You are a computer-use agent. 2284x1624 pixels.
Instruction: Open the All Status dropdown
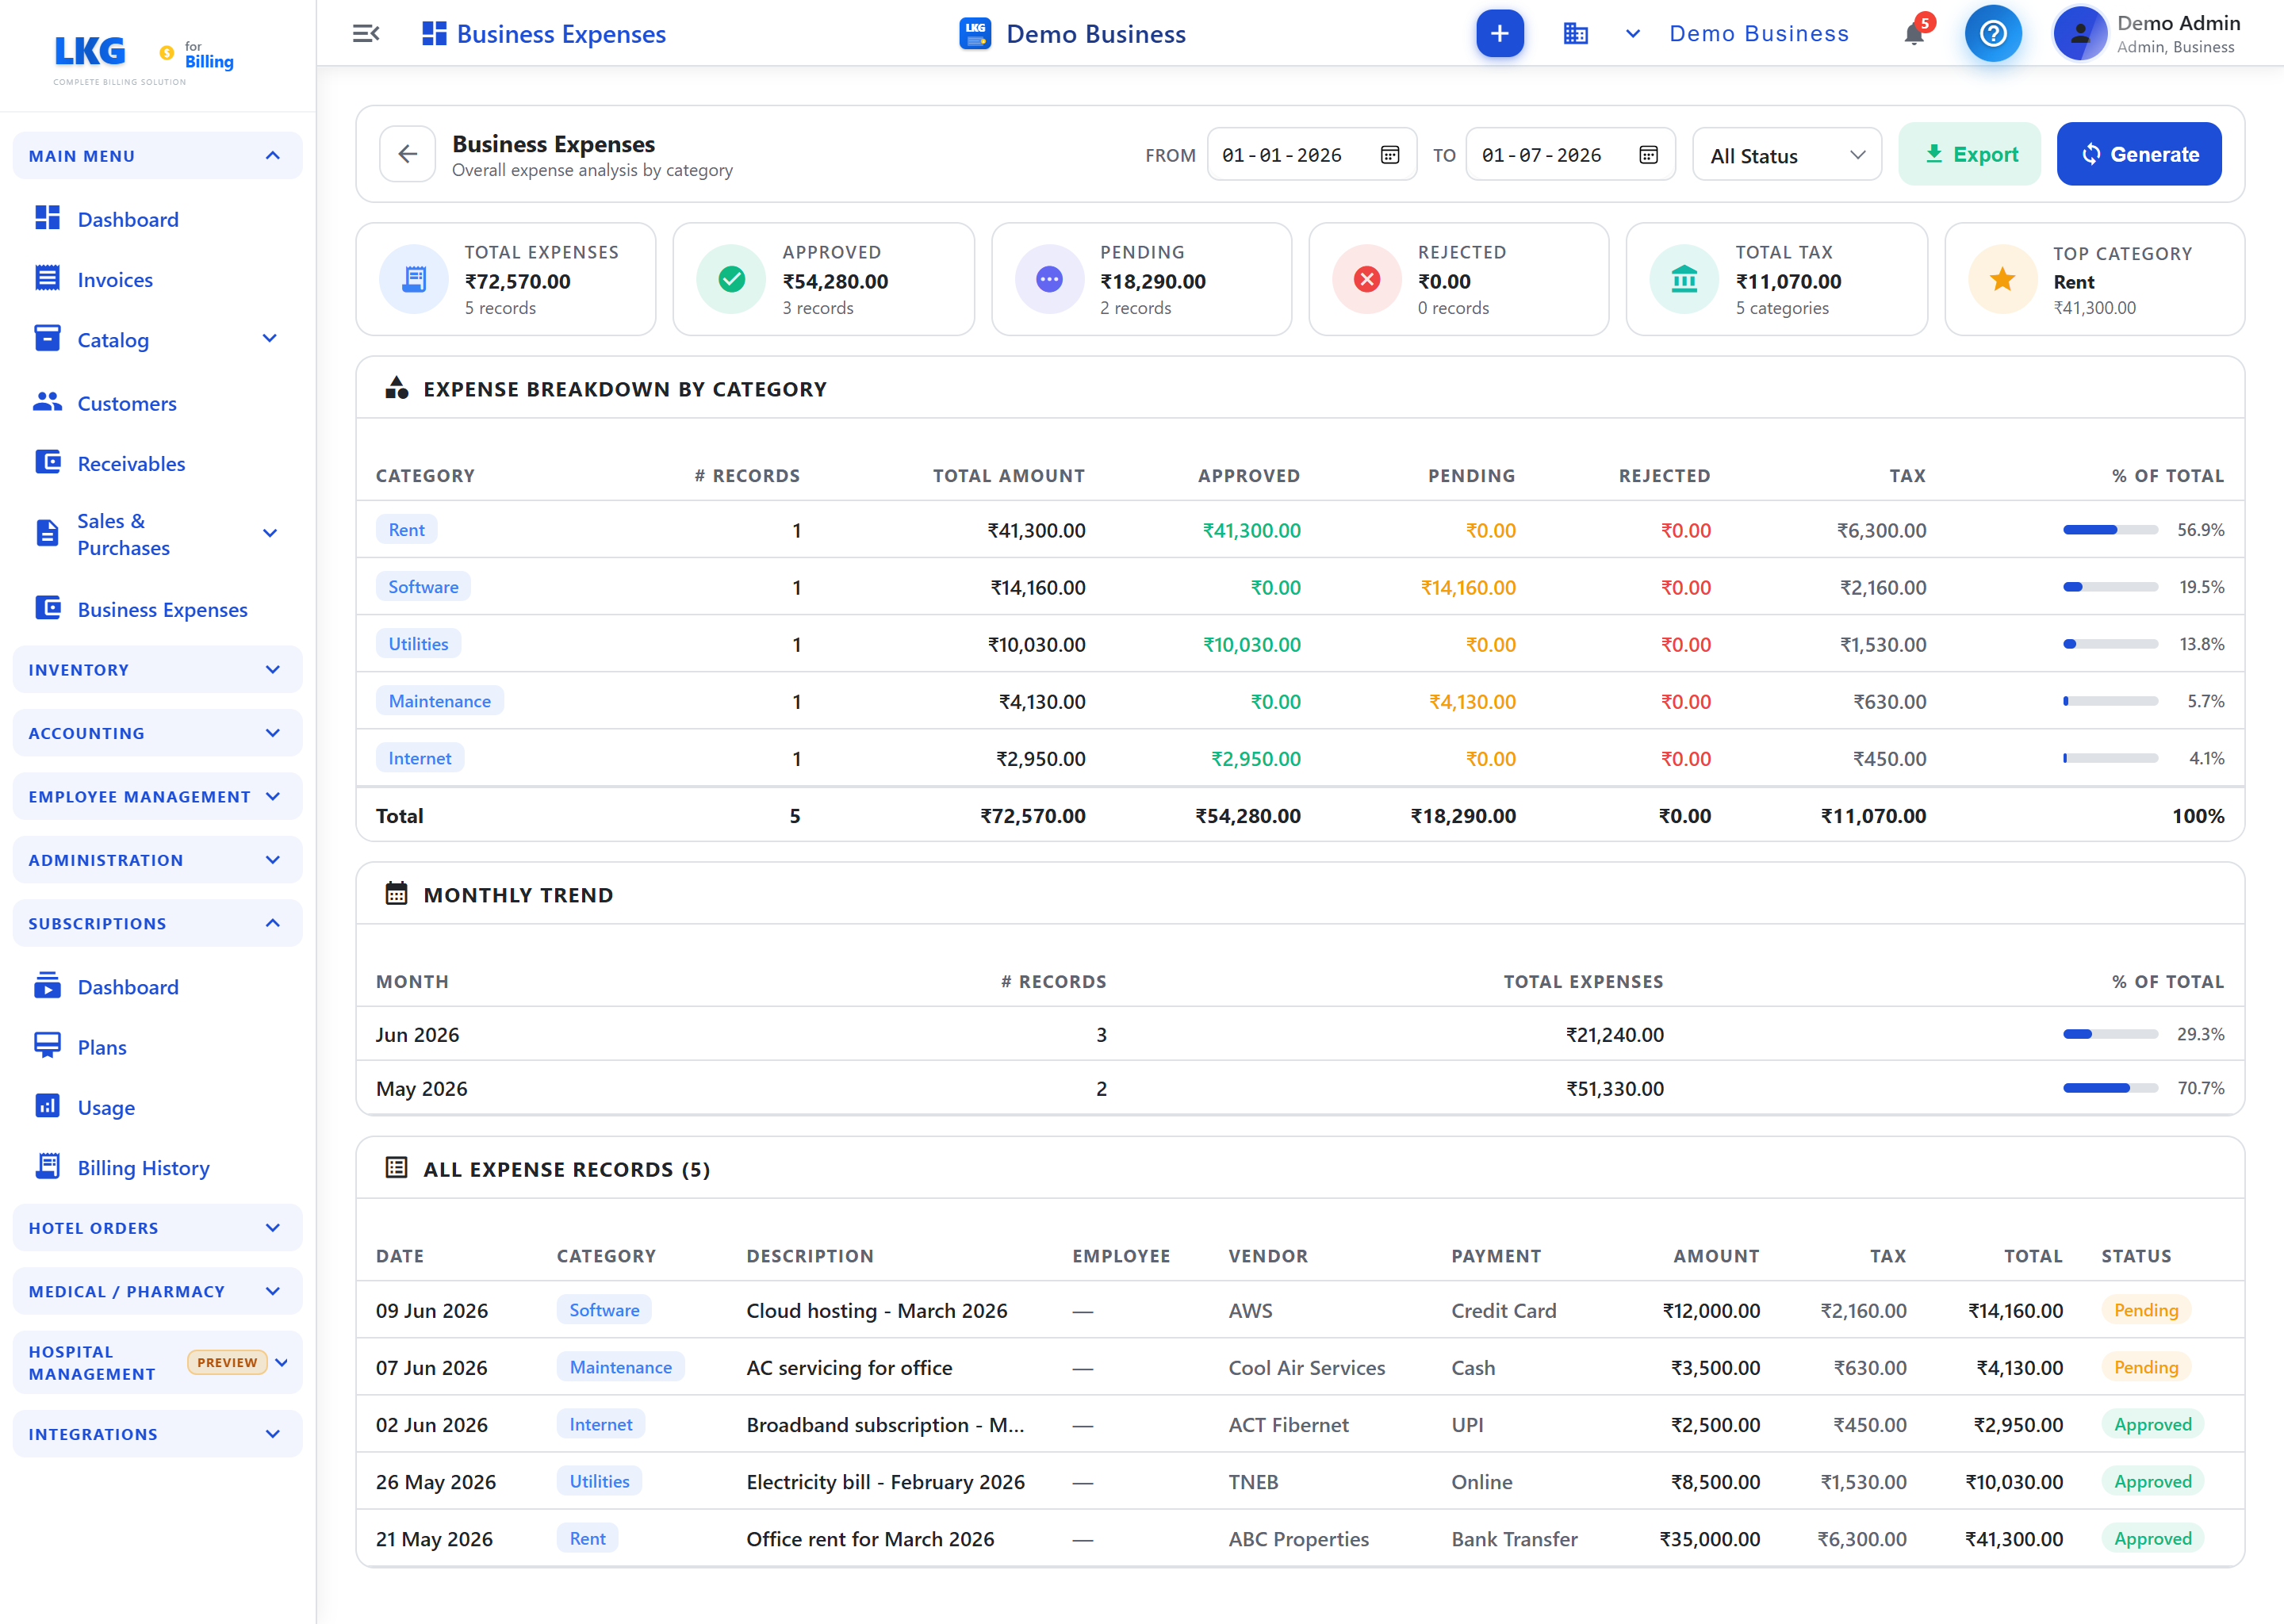1786,155
